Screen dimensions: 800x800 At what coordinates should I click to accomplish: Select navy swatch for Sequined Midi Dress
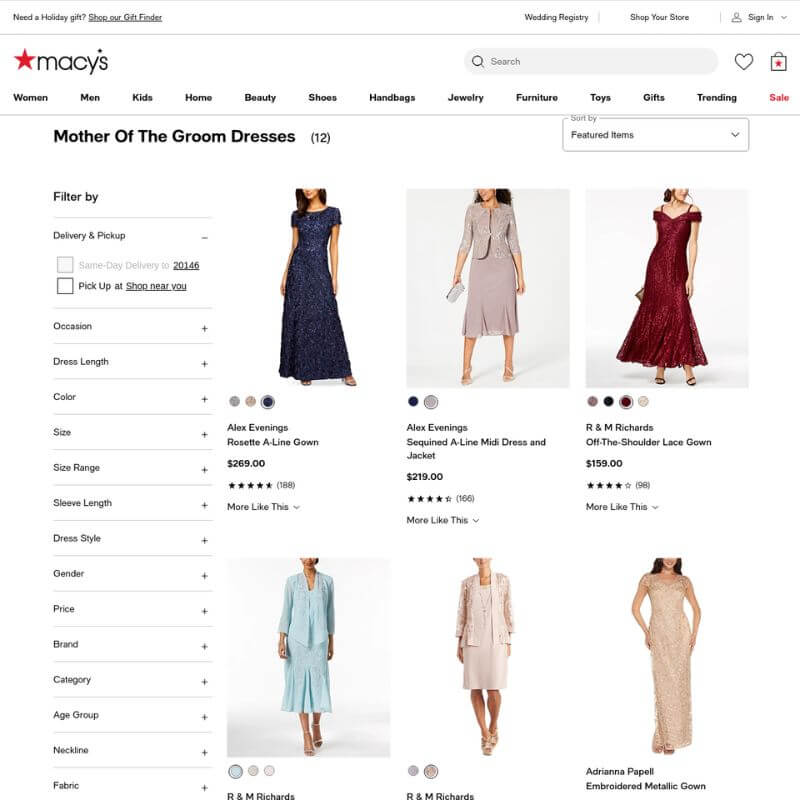coord(413,402)
